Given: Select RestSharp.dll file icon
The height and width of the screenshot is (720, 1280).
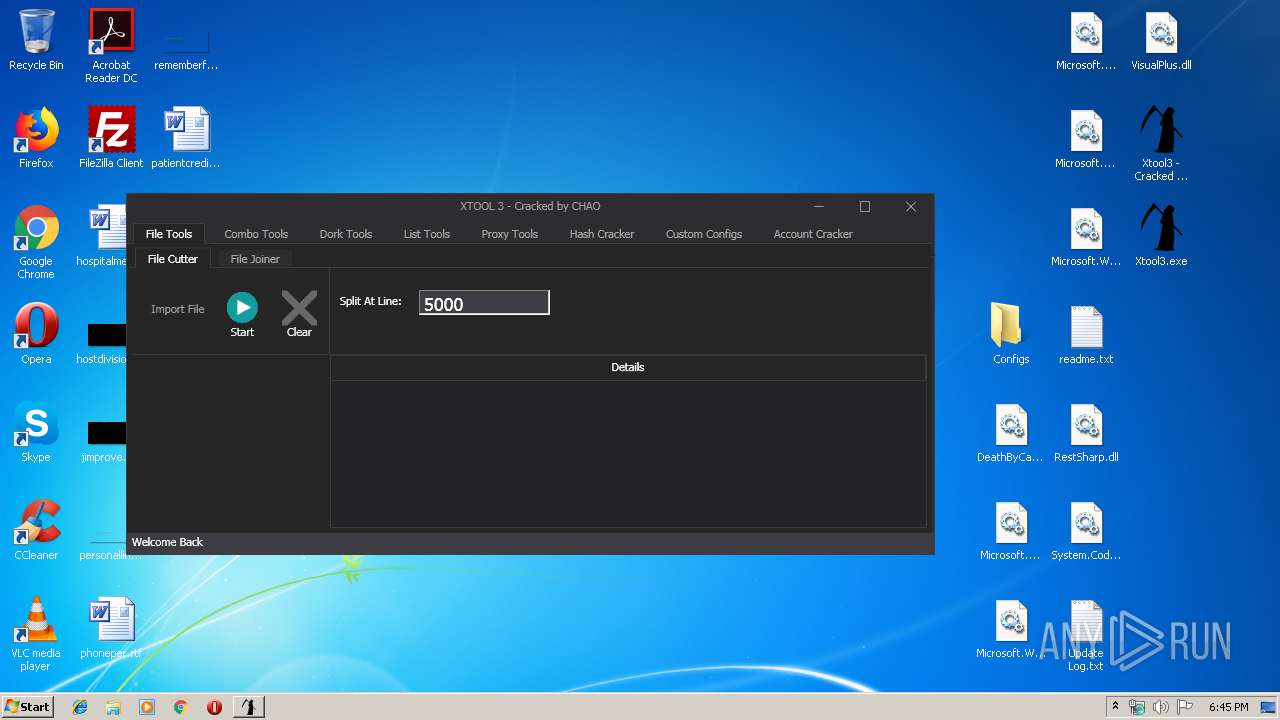Looking at the screenshot, I should (x=1086, y=433).
